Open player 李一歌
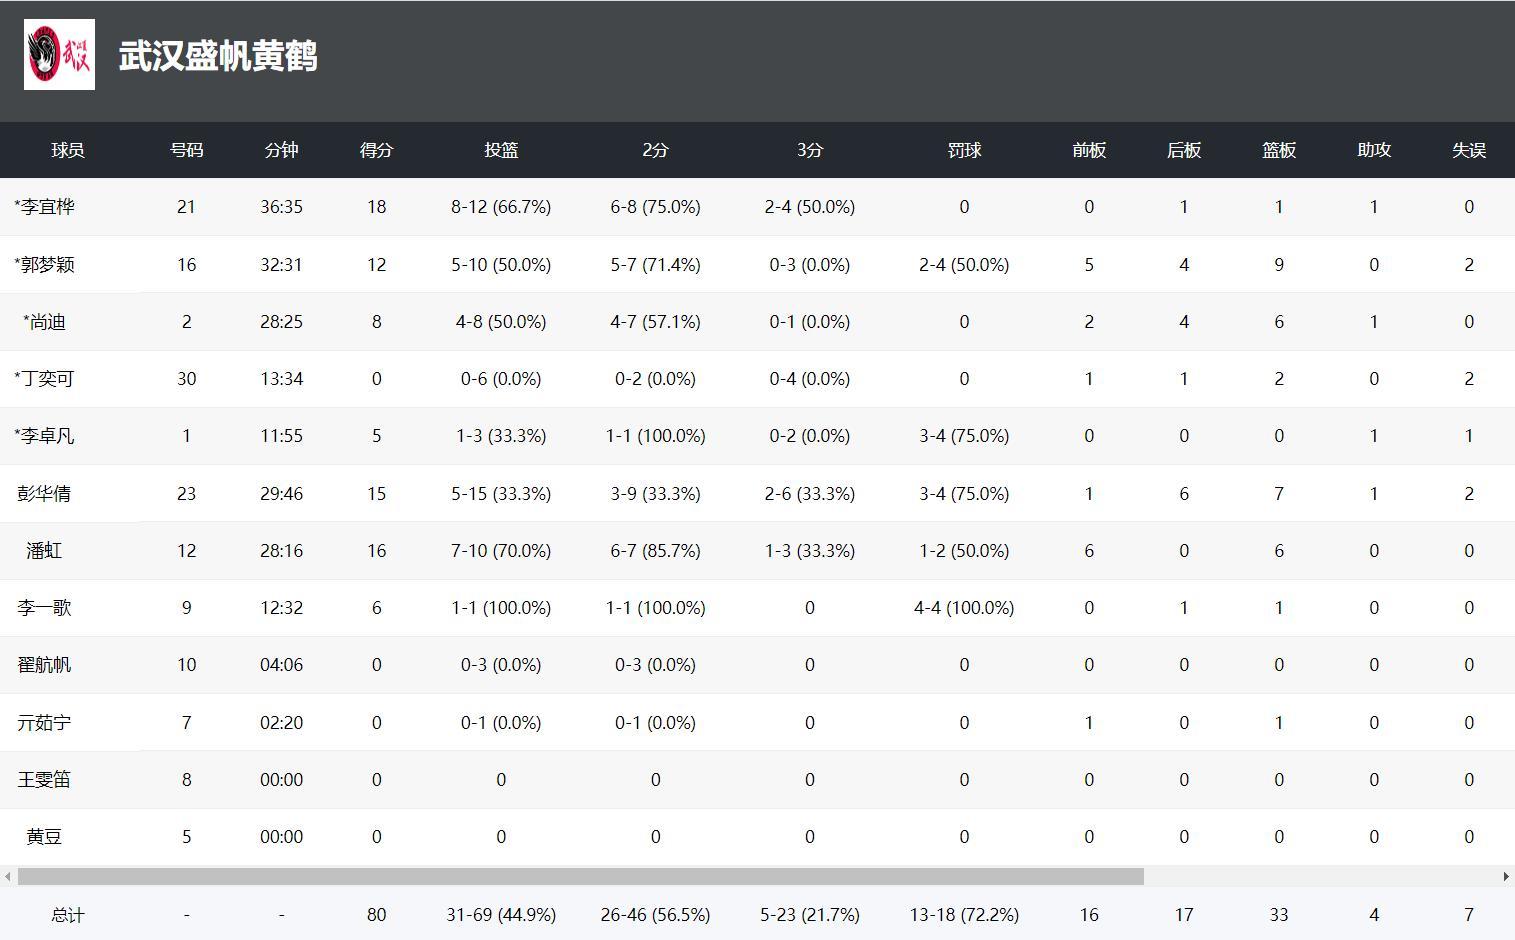Image resolution: width=1515 pixels, height=940 pixels. click(44, 608)
